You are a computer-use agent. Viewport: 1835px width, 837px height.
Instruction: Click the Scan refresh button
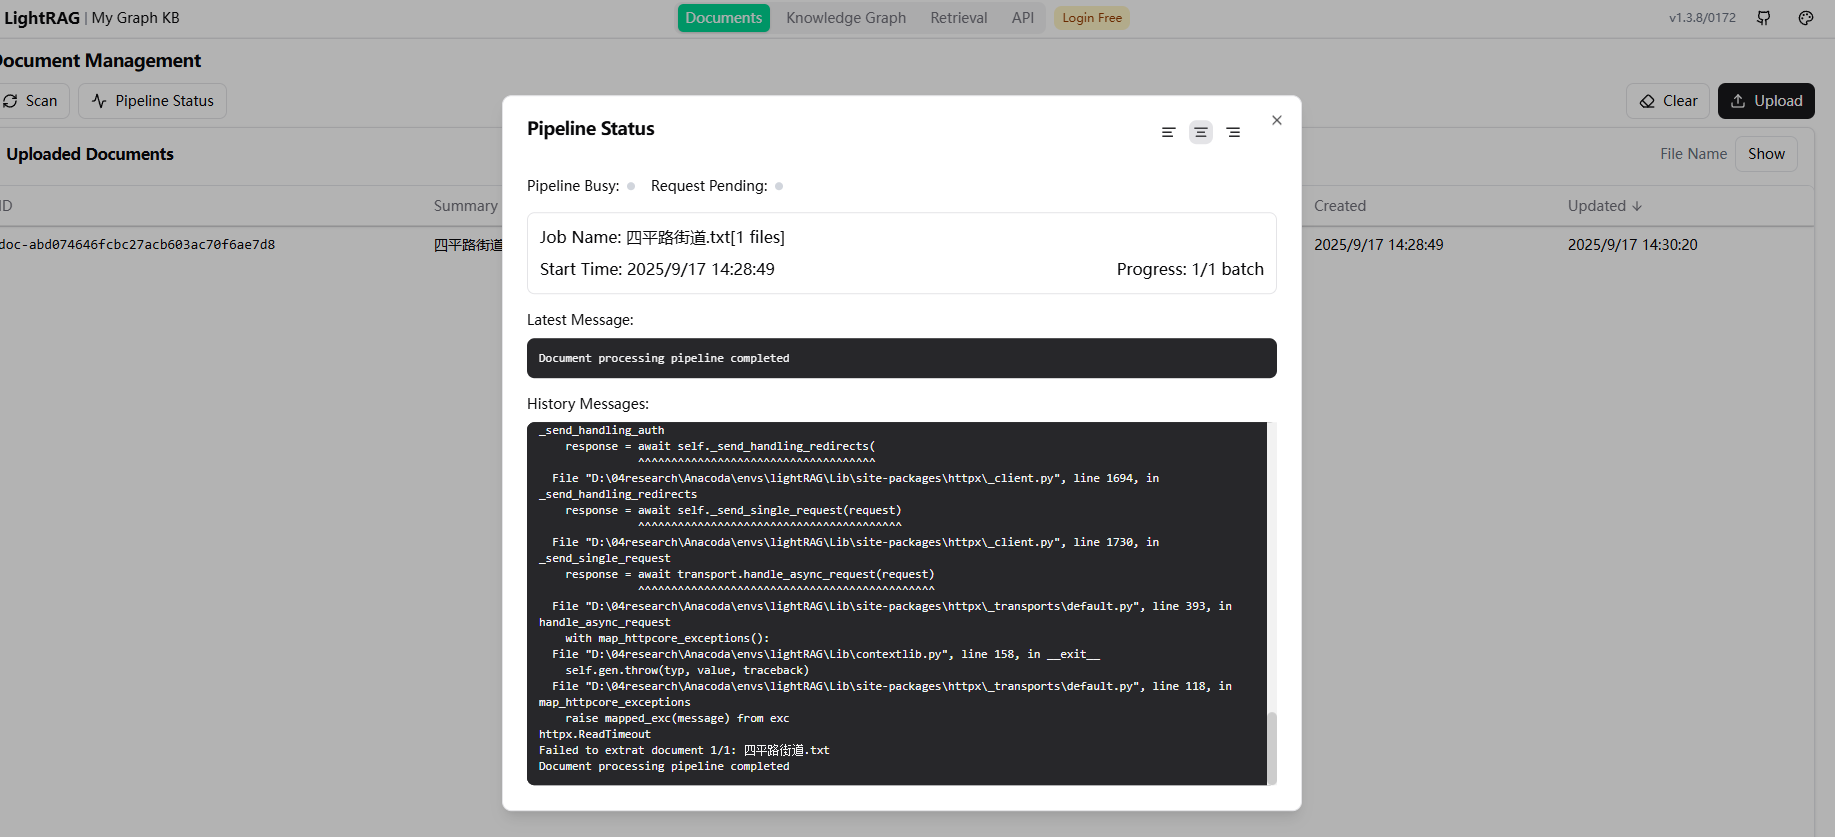[32, 101]
